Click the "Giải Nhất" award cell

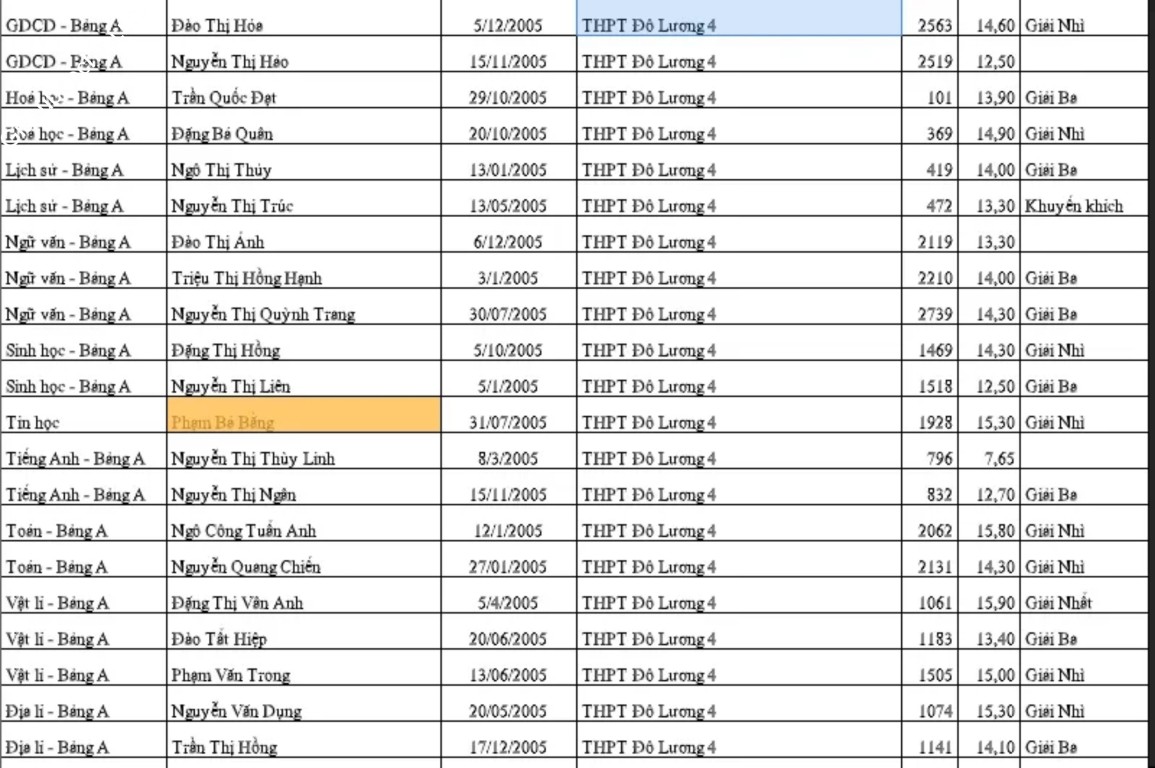click(1084, 603)
